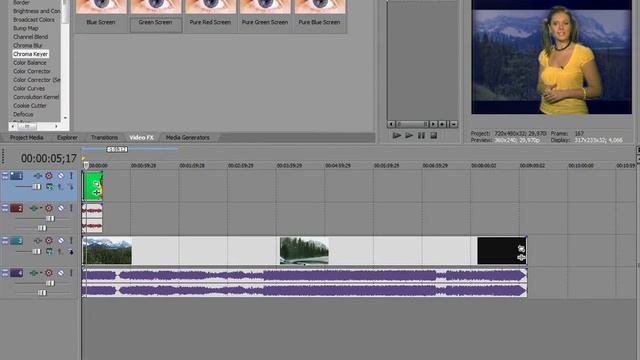Open Track FX on audio track 4

pyautogui.click(x=35, y=273)
